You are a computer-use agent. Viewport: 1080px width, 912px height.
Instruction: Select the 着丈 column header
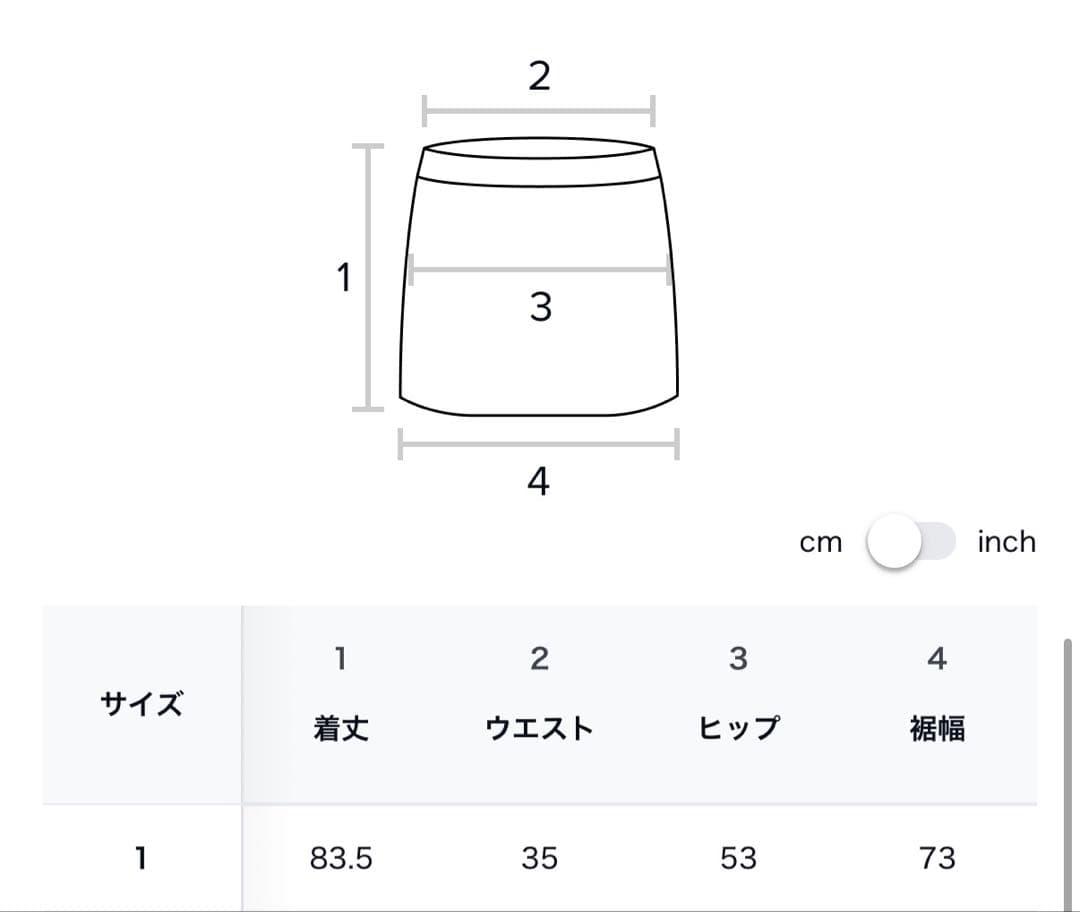pyautogui.click(x=341, y=729)
